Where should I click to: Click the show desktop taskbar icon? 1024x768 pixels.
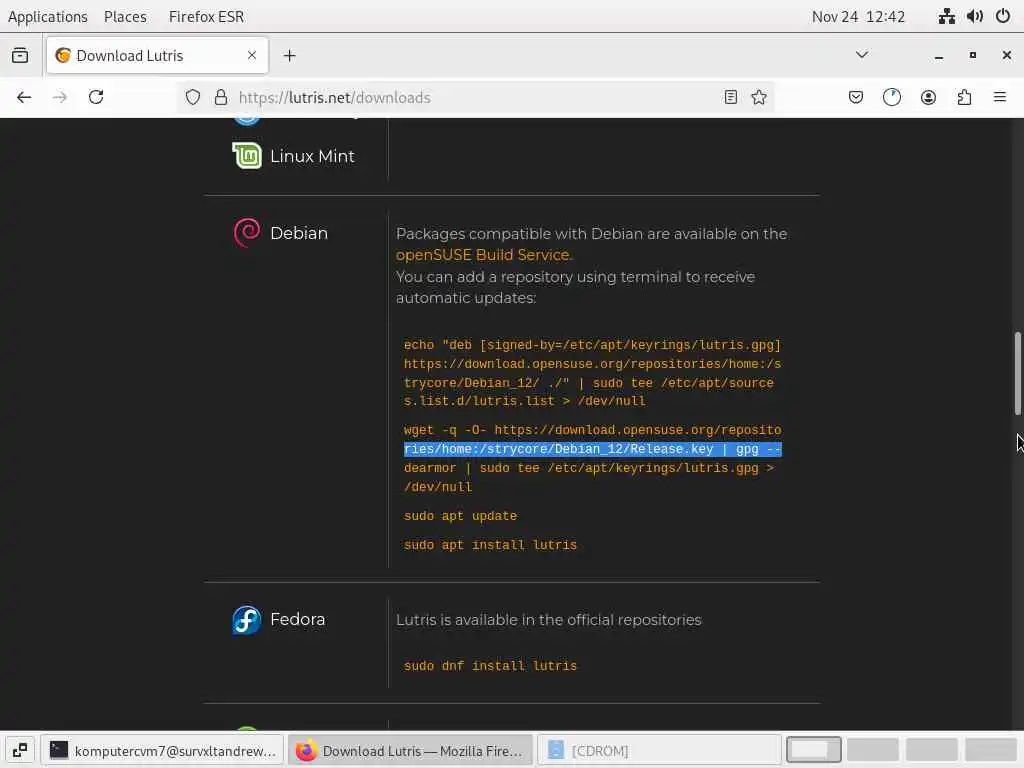20,750
